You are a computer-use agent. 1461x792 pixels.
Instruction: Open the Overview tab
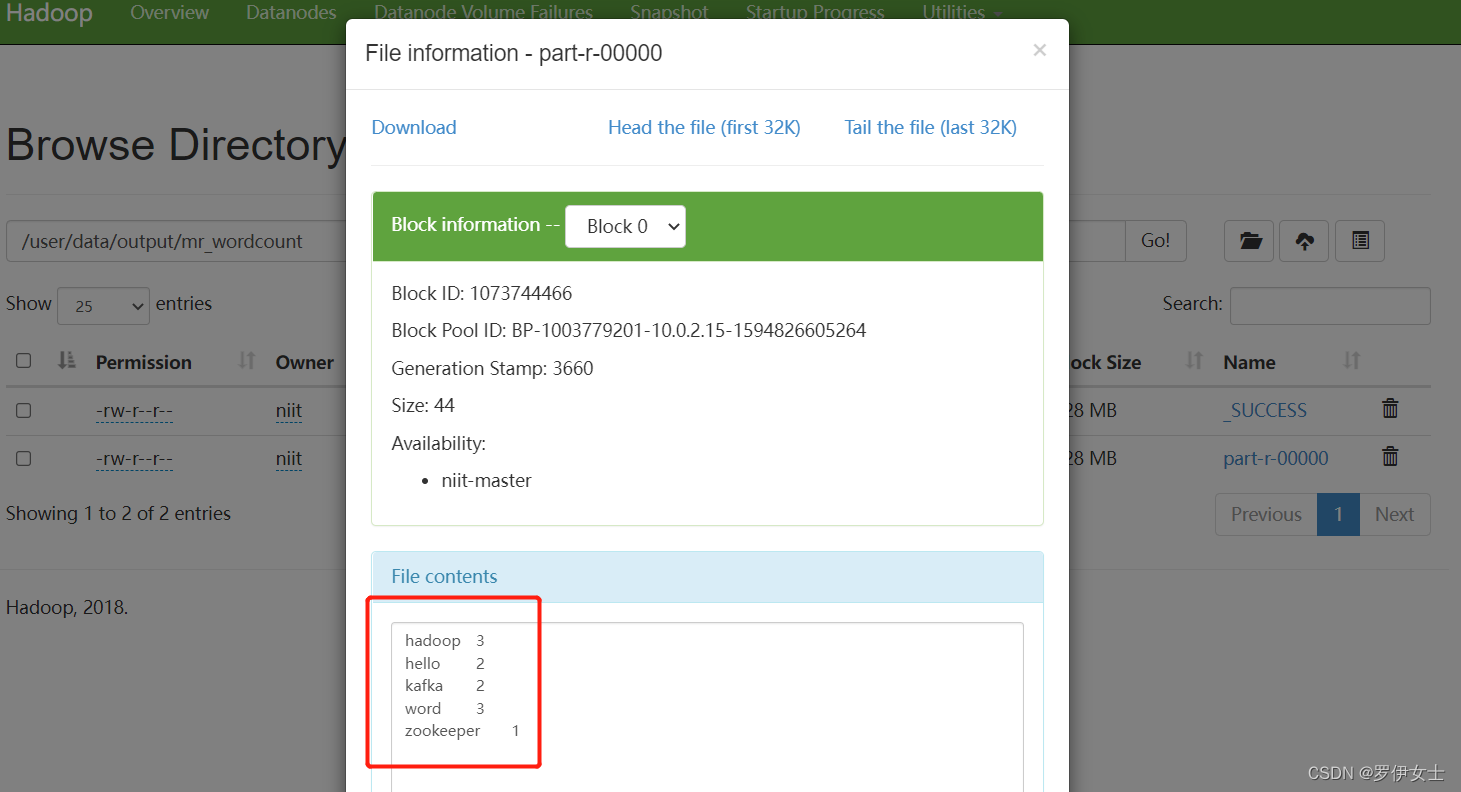[x=170, y=13]
